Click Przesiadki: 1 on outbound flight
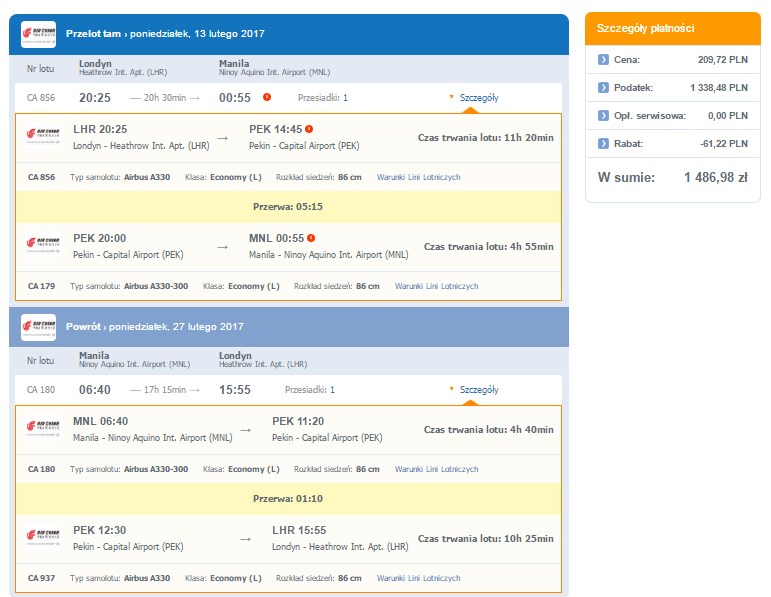This screenshot has height=597, width=771. 323,98
